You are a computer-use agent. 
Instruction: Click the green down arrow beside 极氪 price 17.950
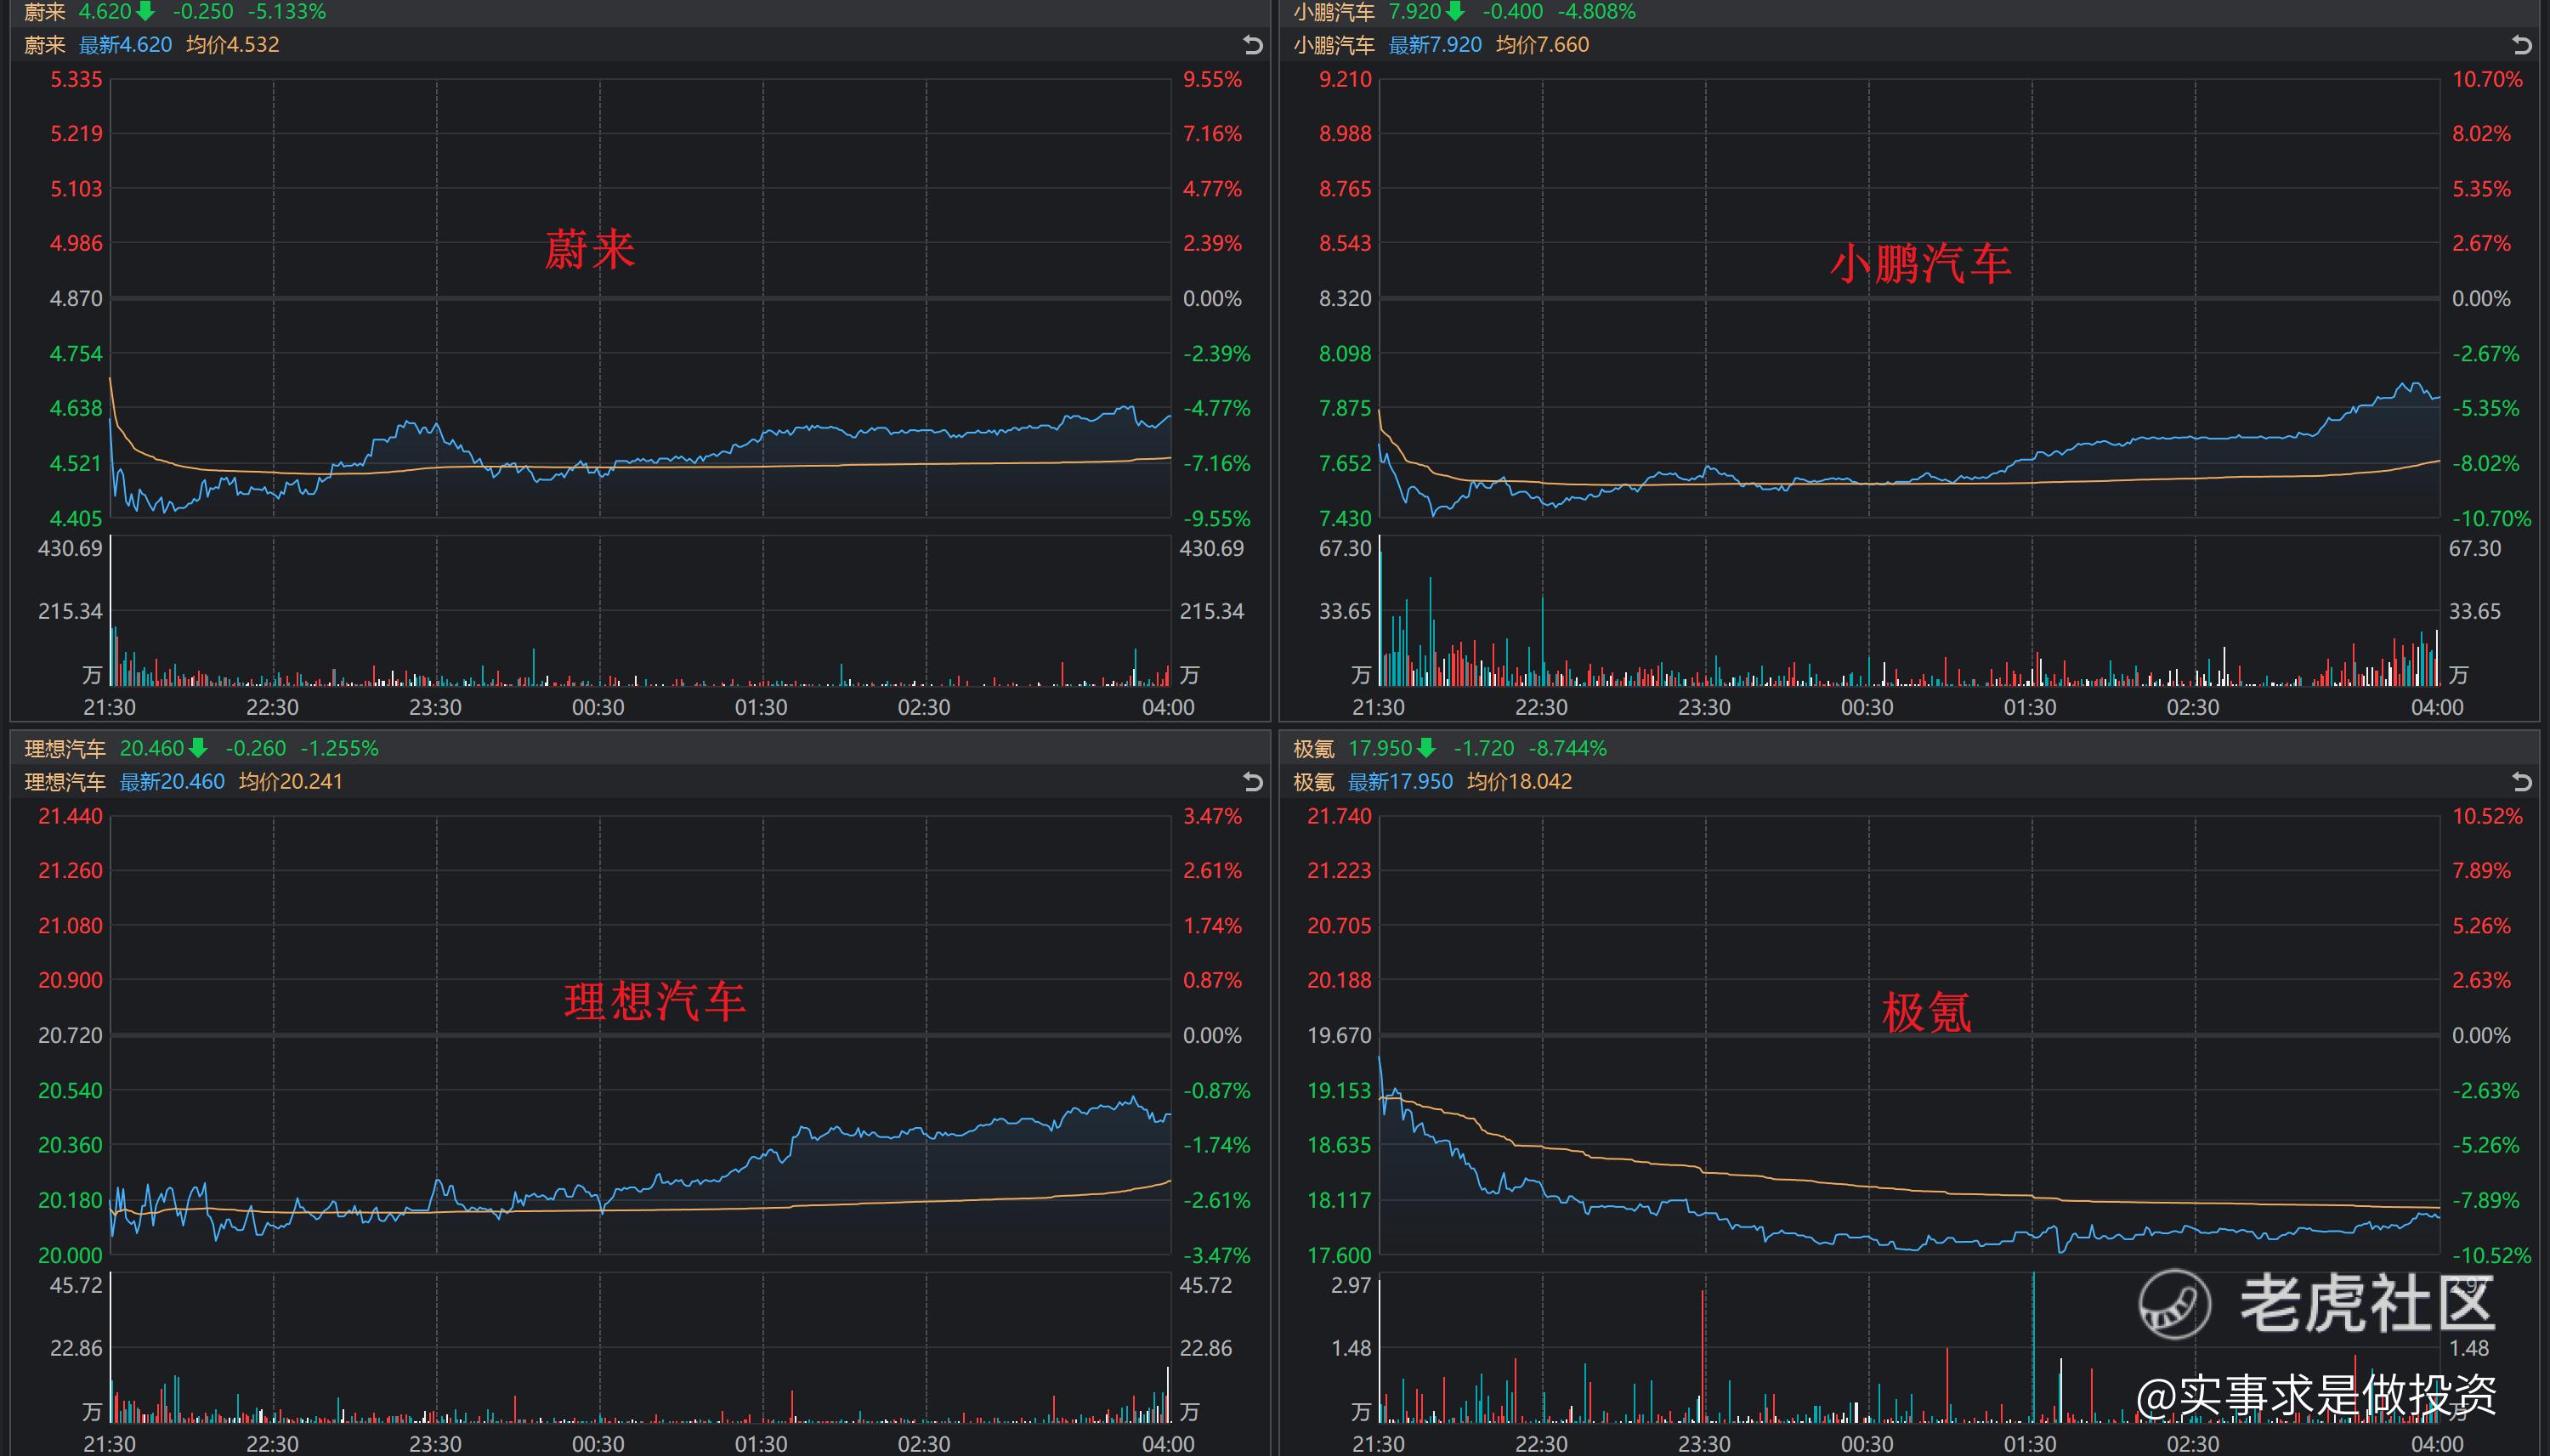click(x=1426, y=748)
